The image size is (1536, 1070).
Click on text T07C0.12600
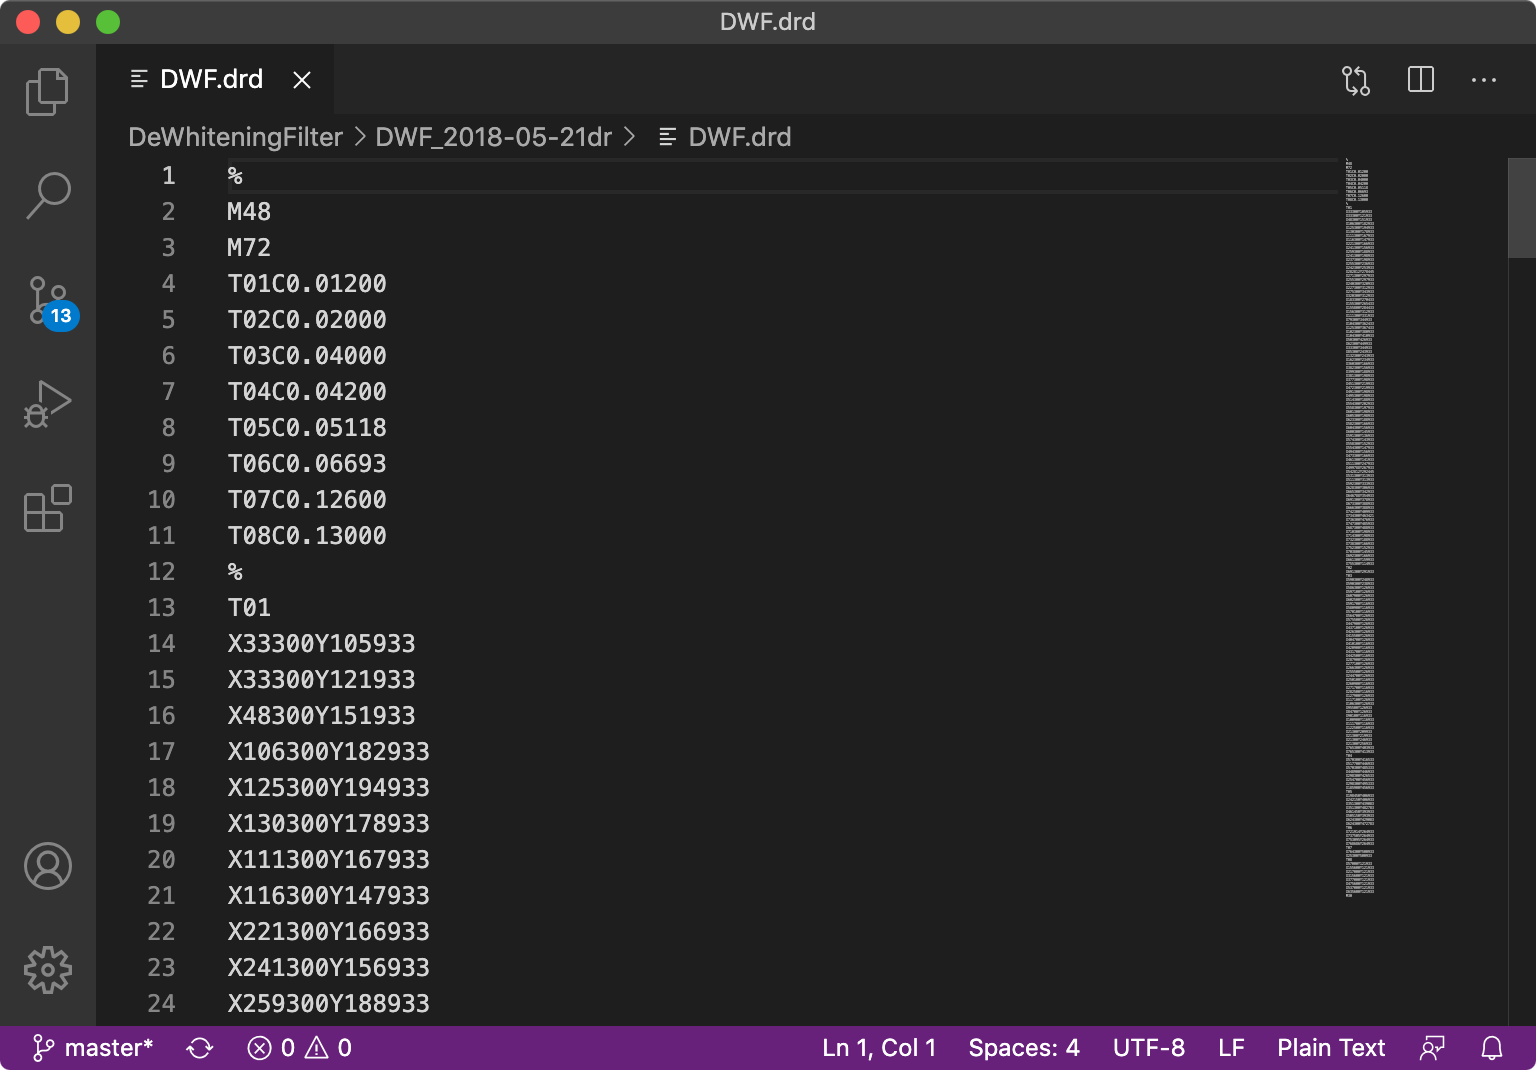[307, 500]
